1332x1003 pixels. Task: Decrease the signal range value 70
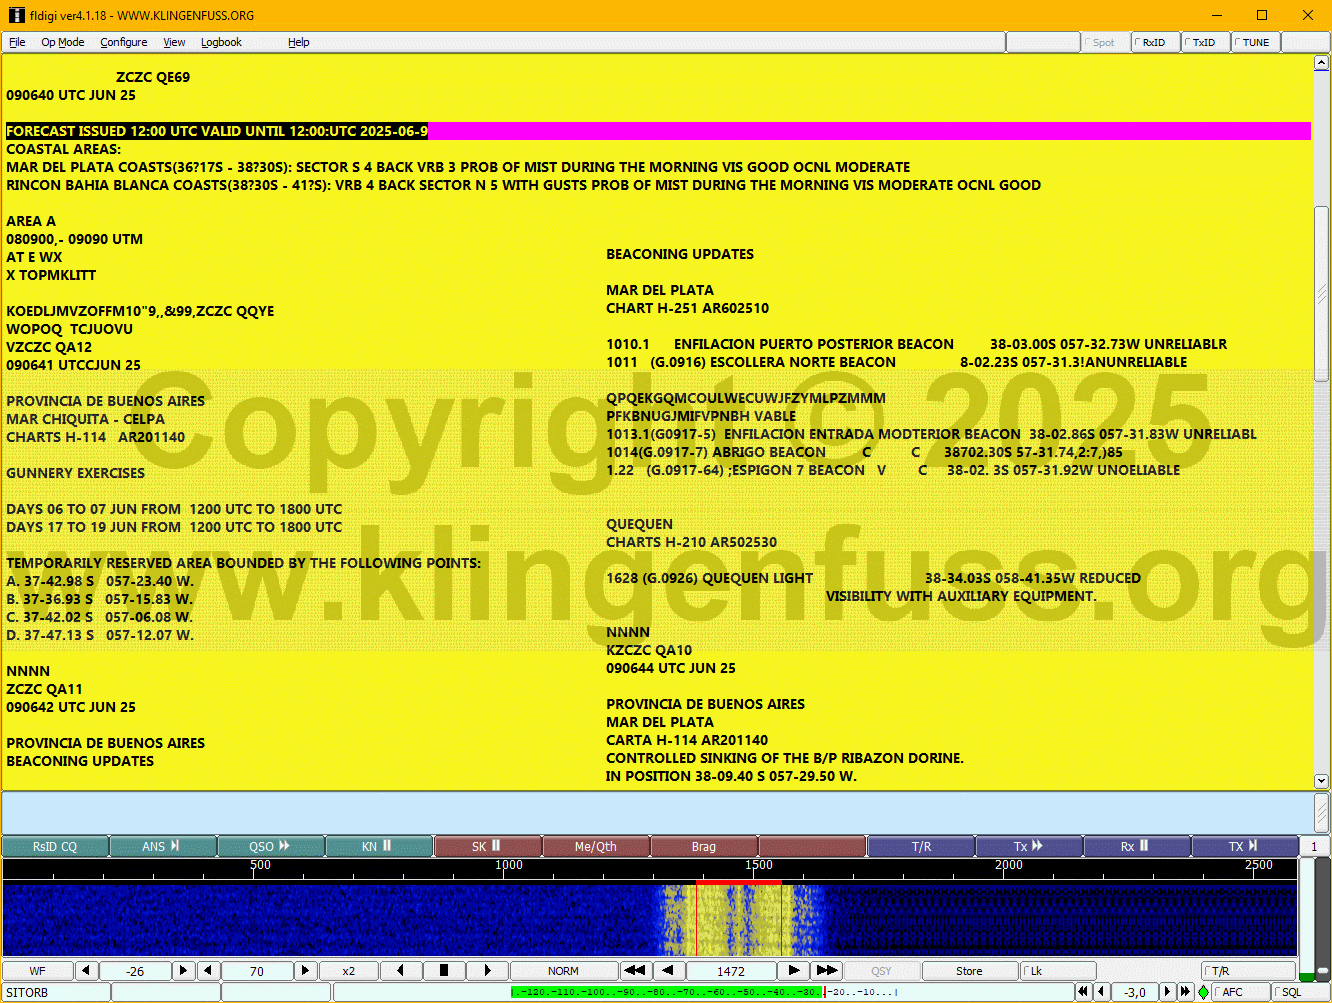coord(209,970)
